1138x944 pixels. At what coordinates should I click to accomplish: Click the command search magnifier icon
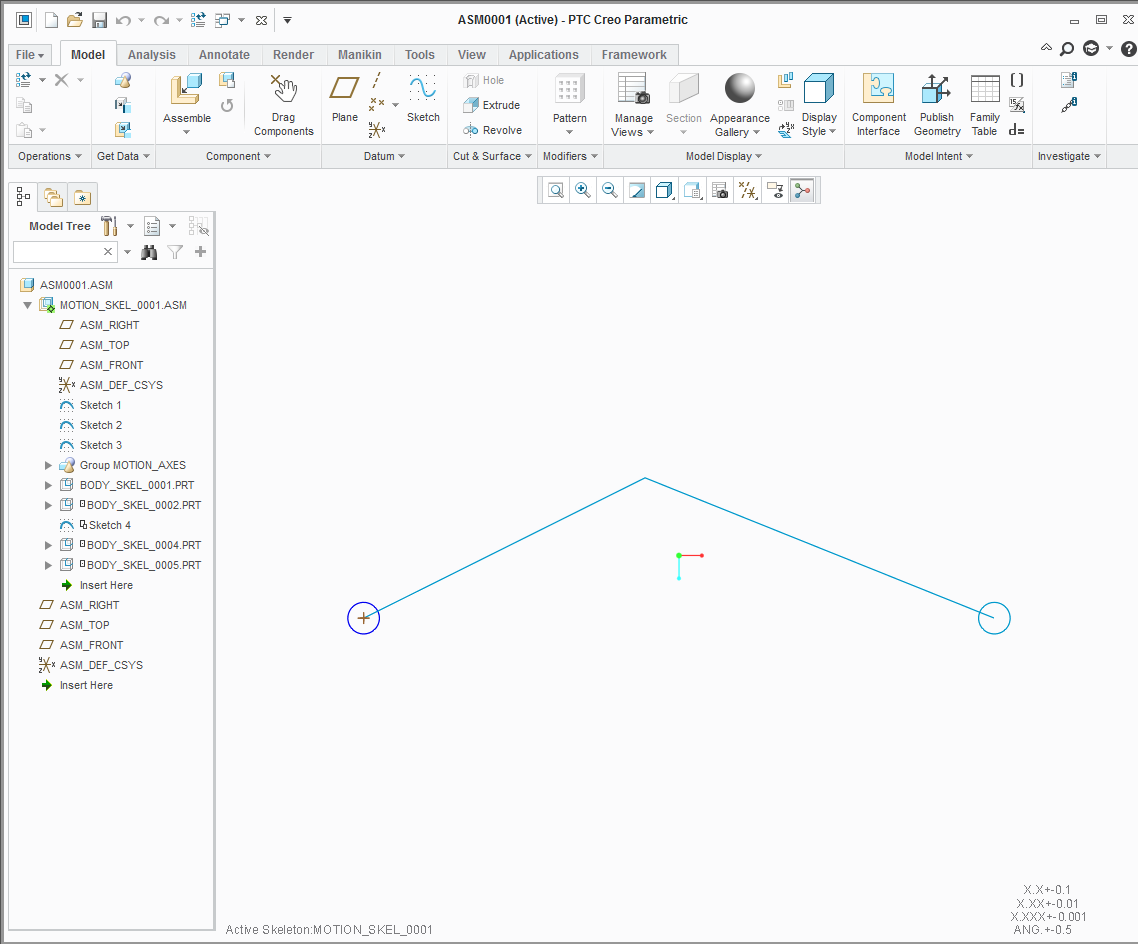click(x=1067, y=49)
